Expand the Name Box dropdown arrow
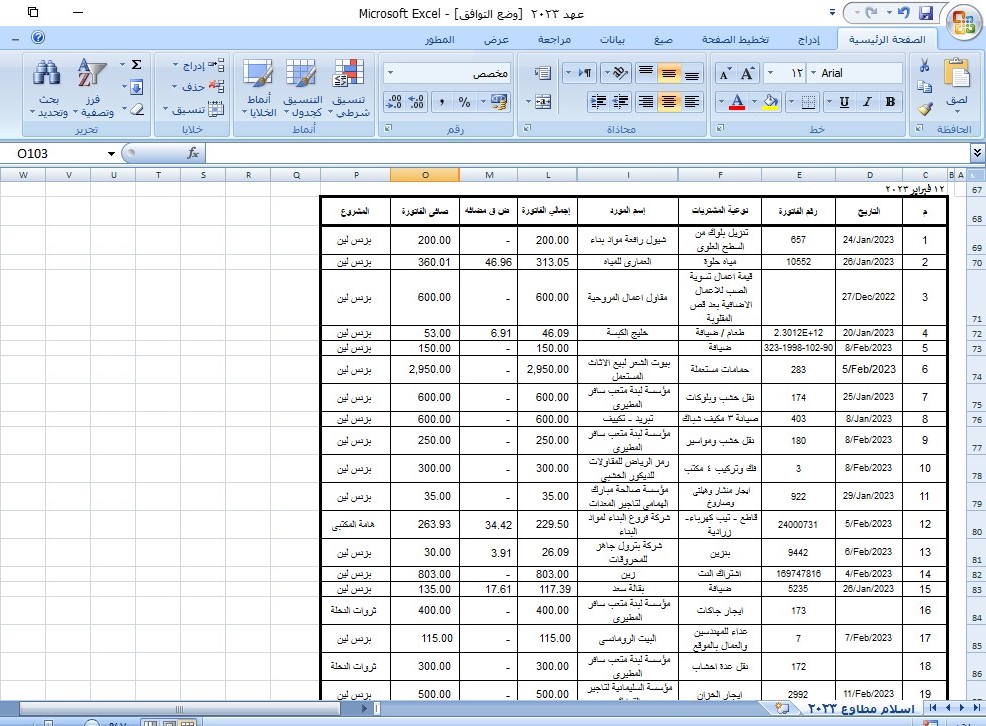This screenshot has width=986, height=726. point(111,153)
